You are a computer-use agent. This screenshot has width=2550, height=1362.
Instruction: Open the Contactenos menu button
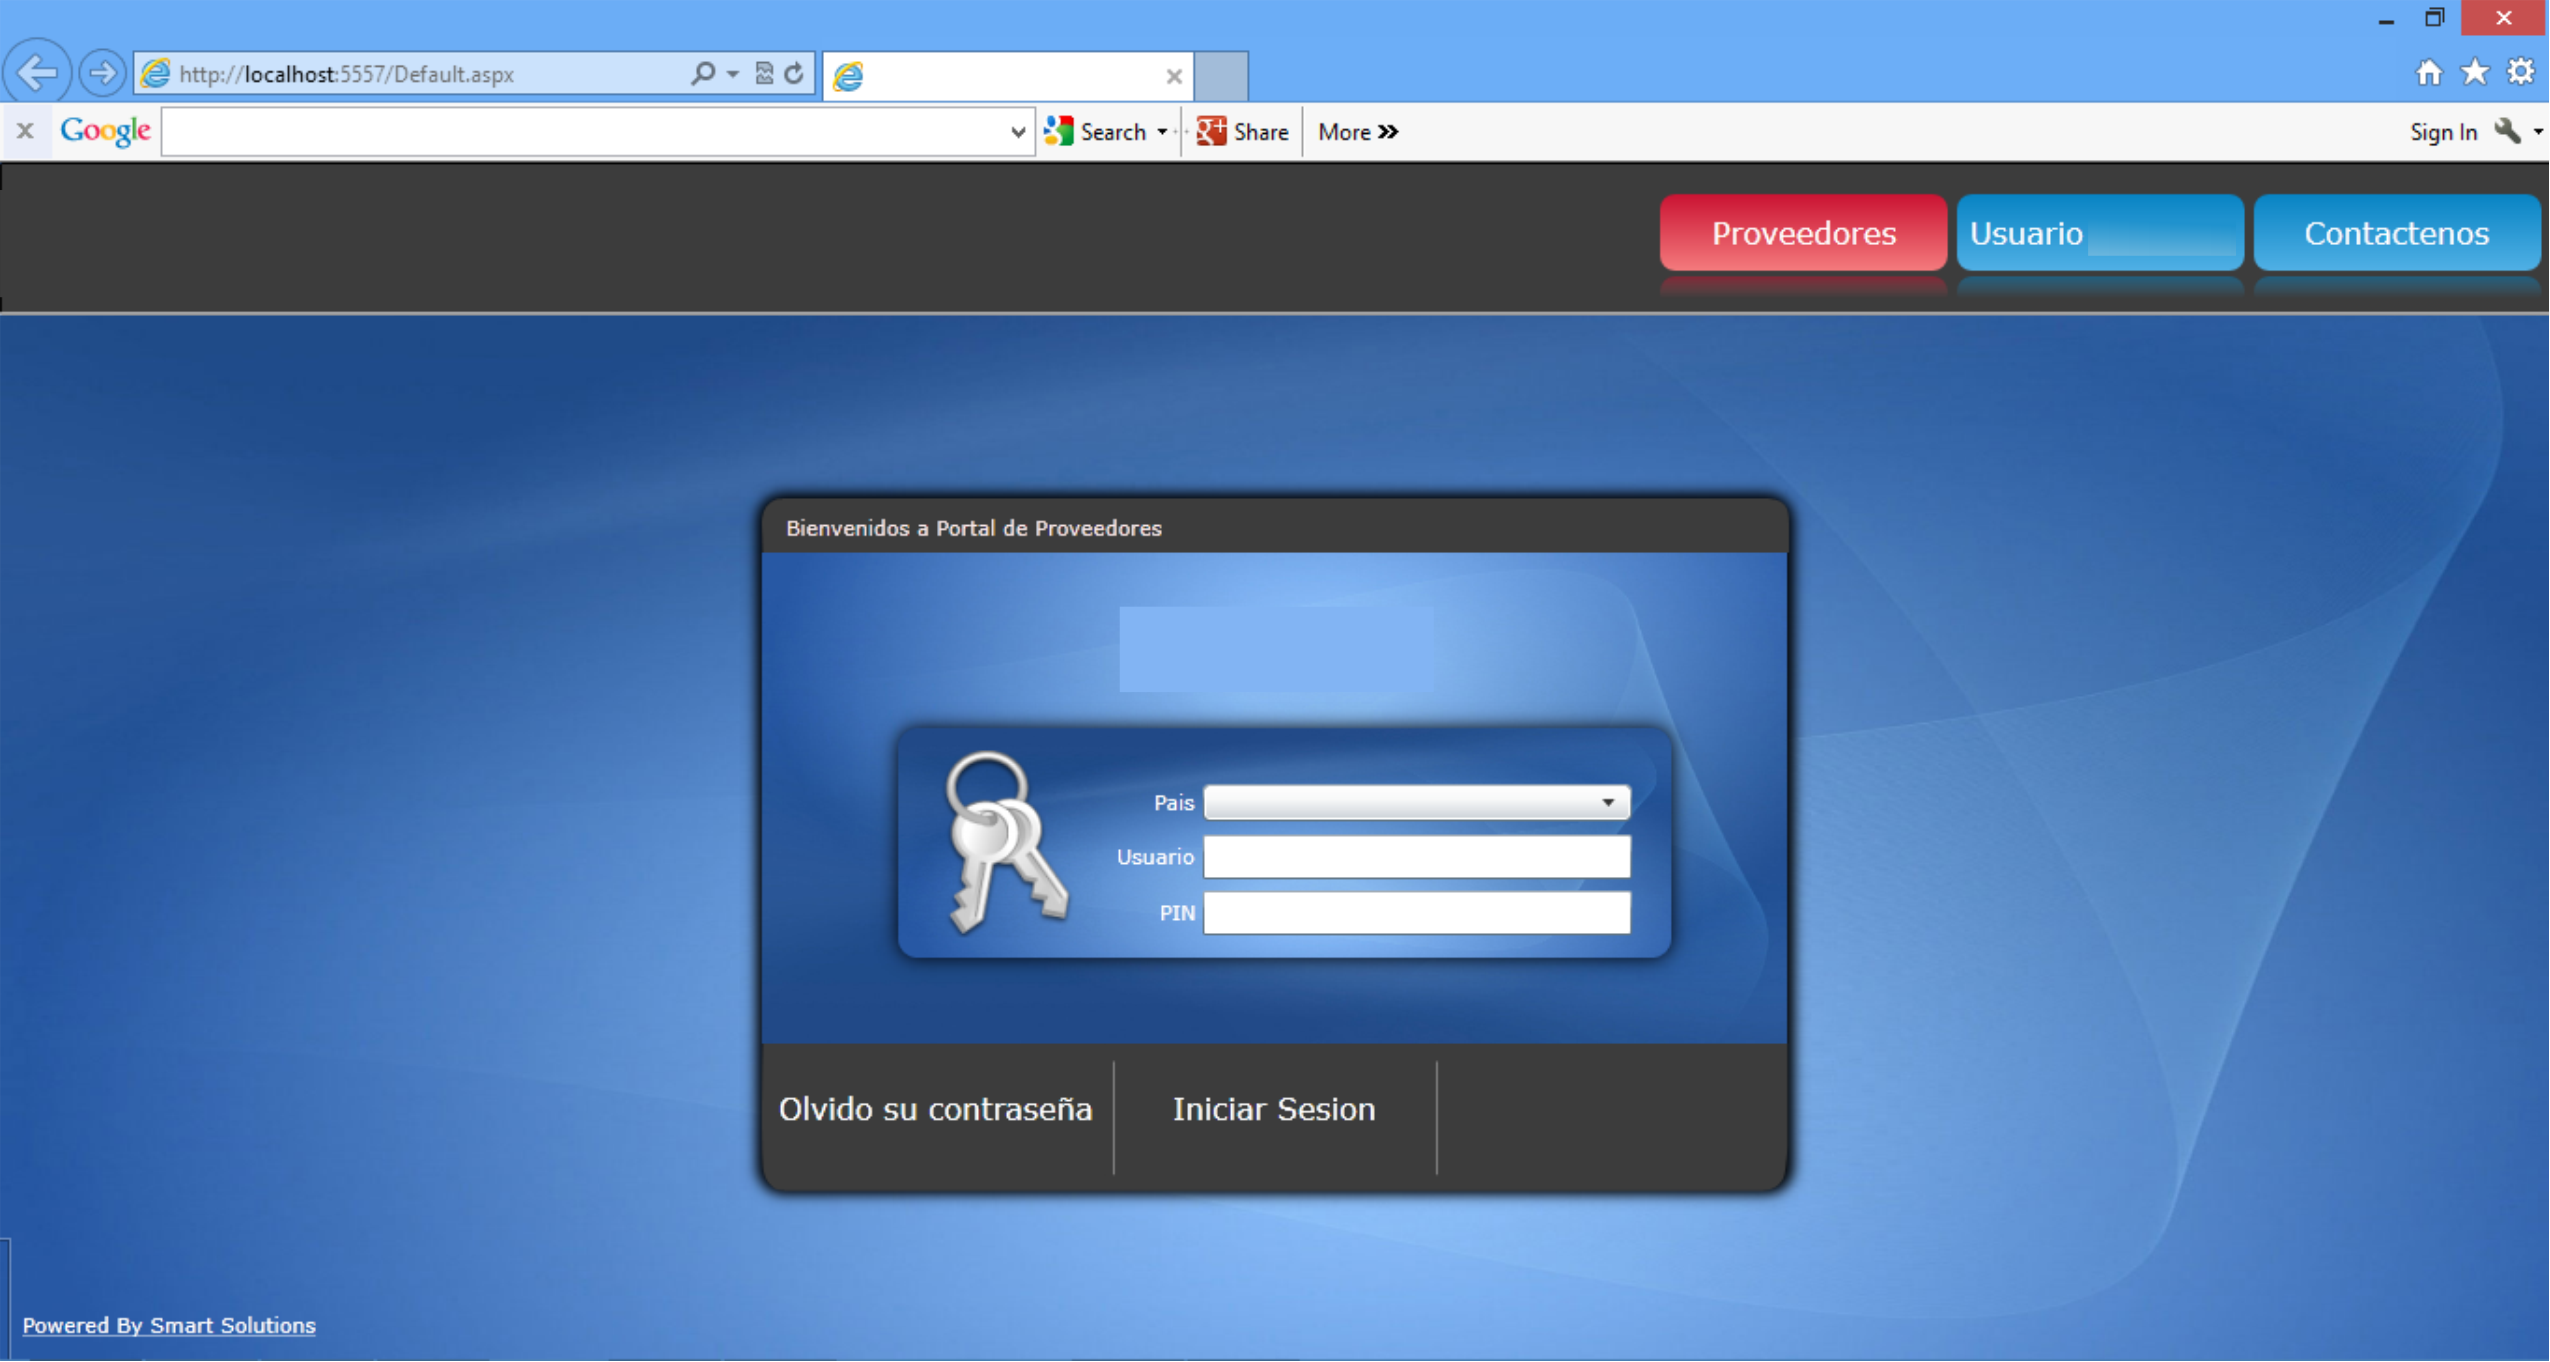click(2397, 233)
